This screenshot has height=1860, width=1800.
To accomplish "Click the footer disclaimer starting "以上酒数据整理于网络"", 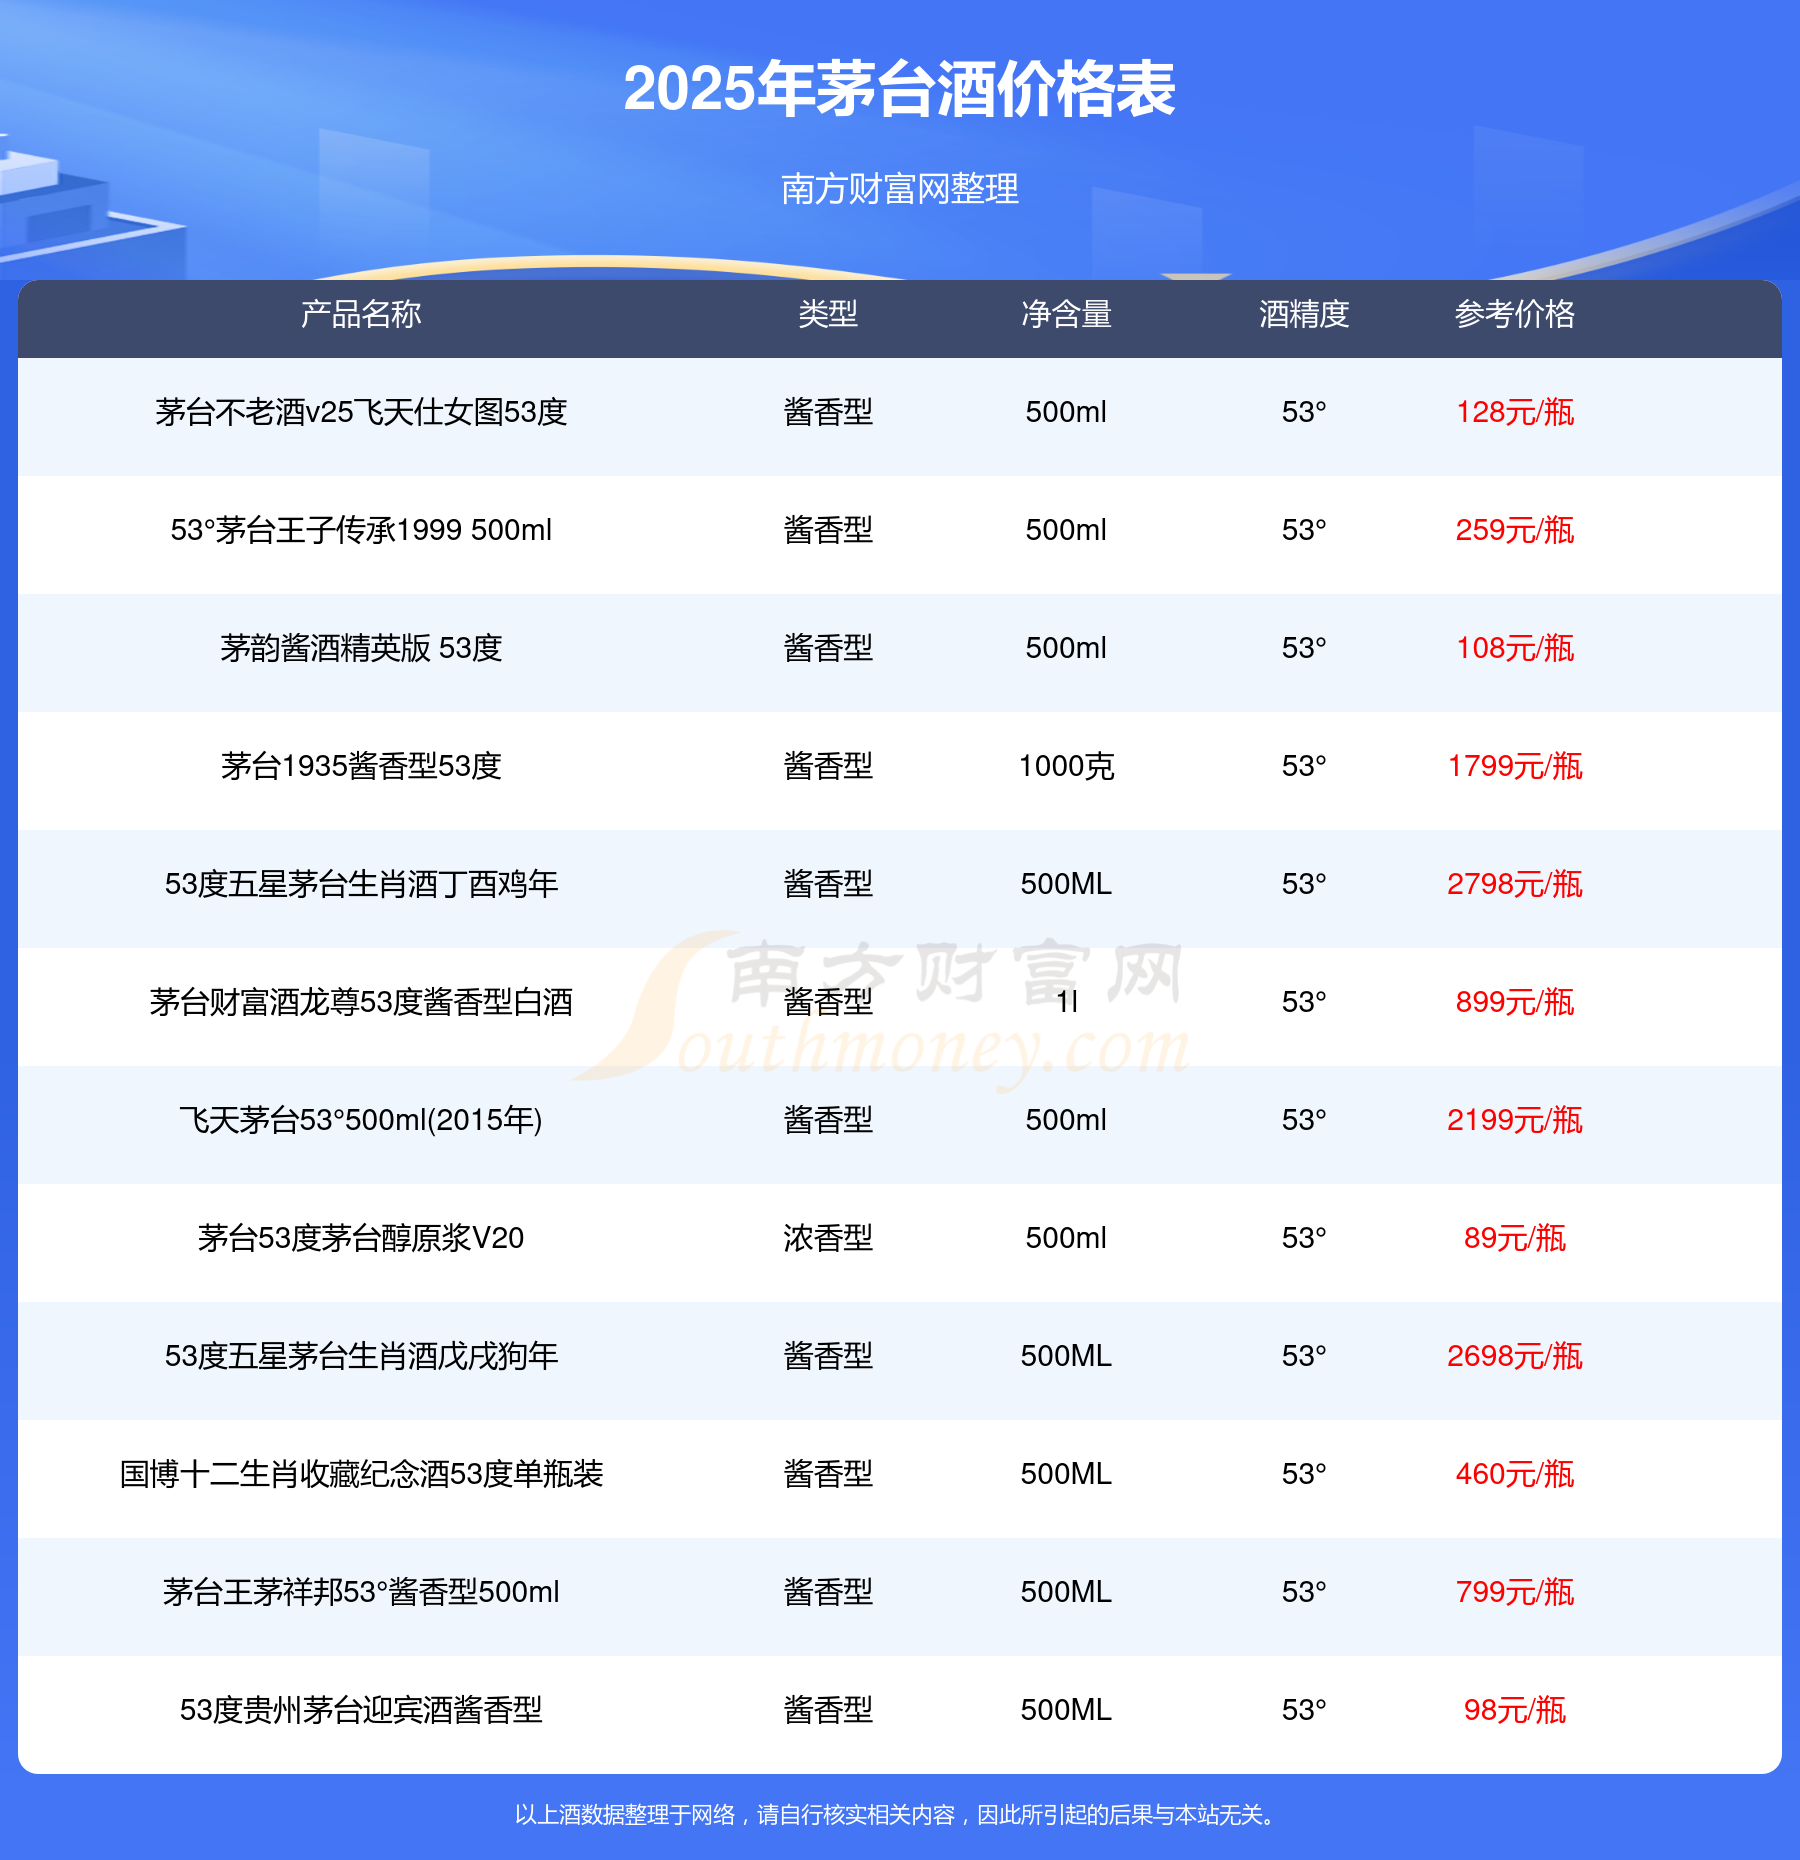I will [x=899, y=1815].
